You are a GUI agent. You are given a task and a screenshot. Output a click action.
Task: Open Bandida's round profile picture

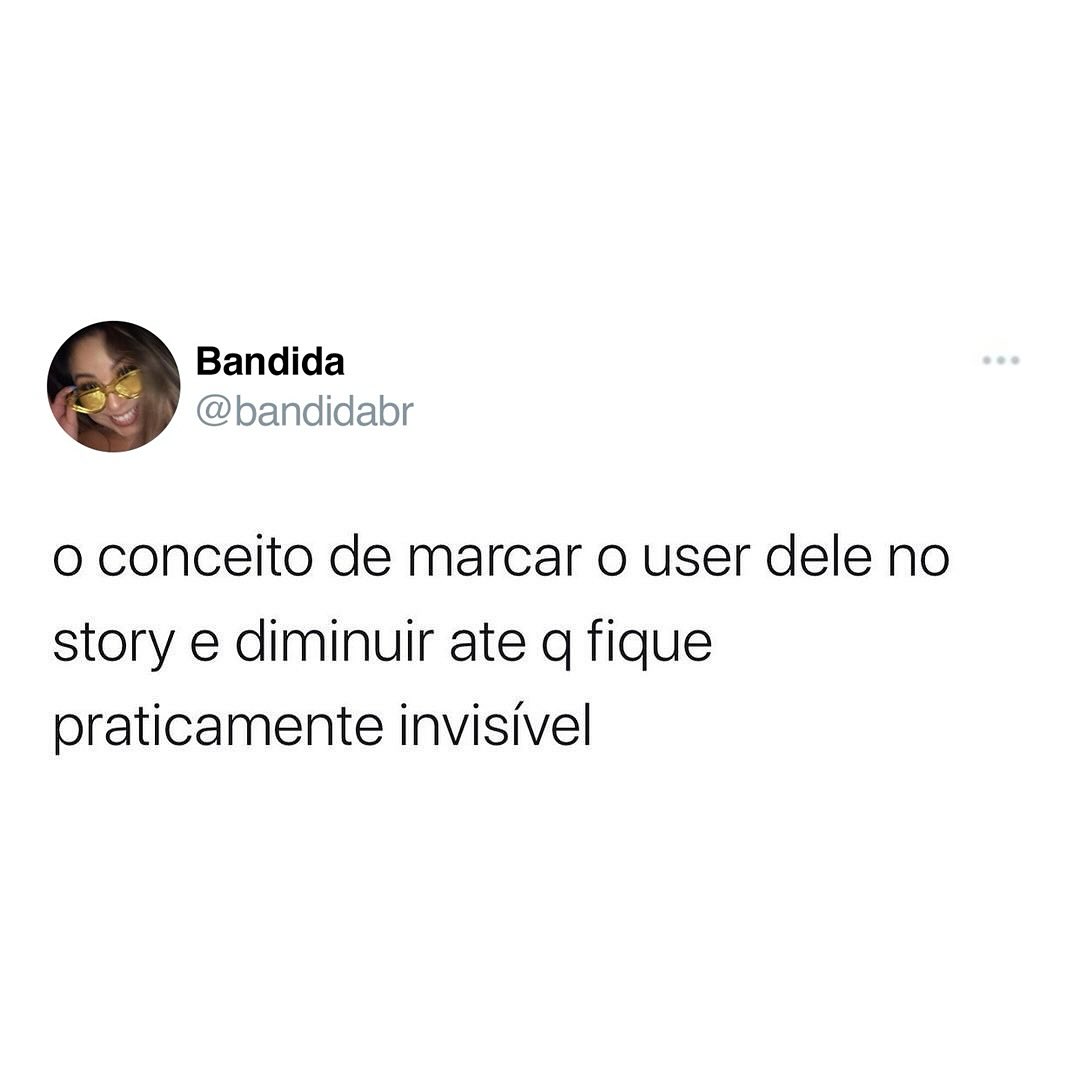(x=114, y=386)
